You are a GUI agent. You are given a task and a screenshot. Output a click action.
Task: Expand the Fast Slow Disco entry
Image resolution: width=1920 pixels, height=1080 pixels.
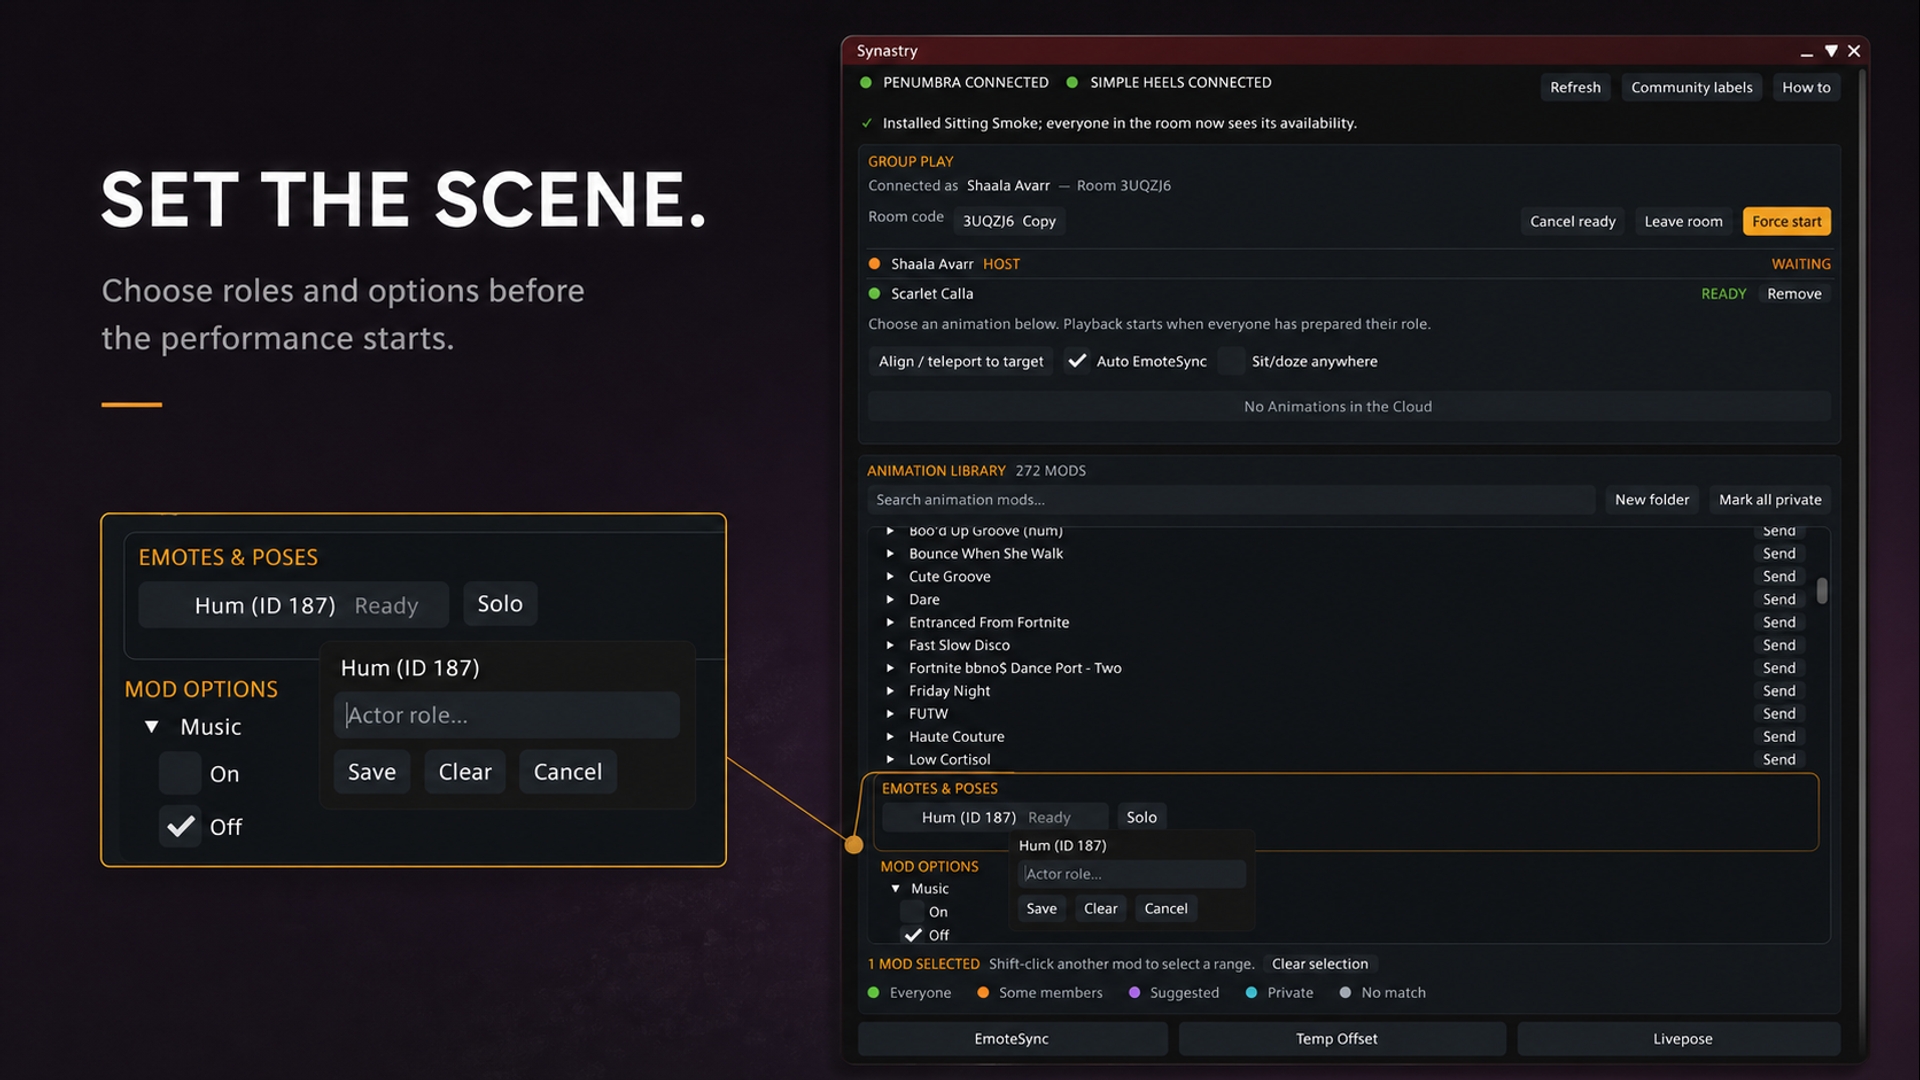890,645
